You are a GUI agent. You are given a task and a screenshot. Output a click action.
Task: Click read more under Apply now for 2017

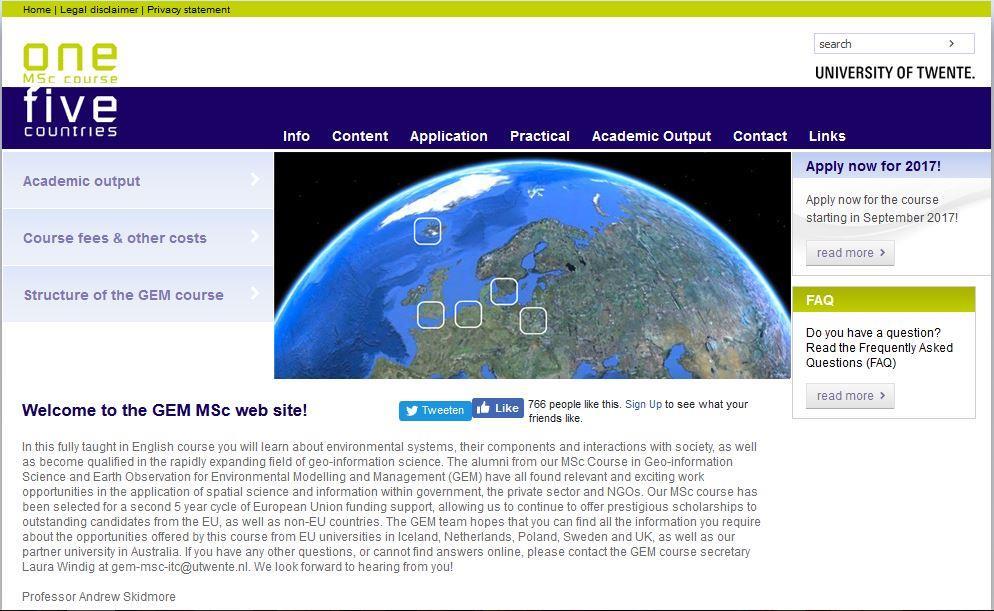coord(850,252)
